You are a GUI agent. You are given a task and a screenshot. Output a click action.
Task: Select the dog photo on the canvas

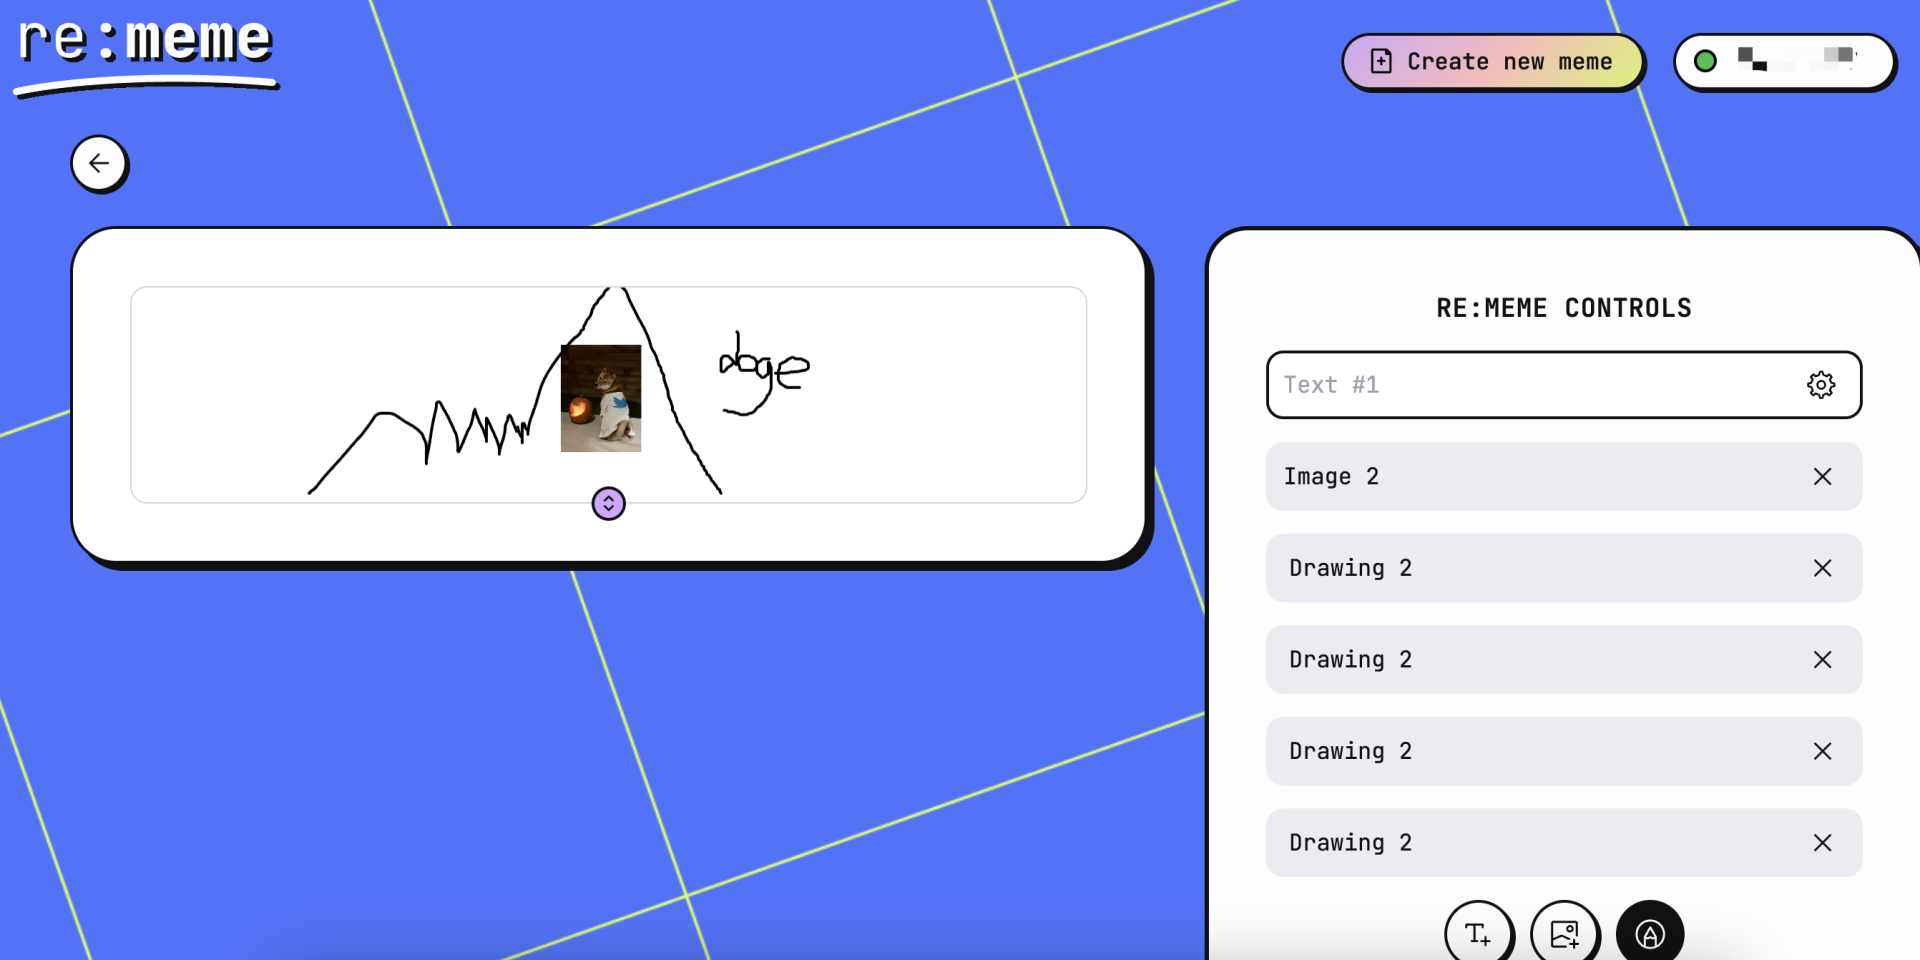click(x=601, y=398)
